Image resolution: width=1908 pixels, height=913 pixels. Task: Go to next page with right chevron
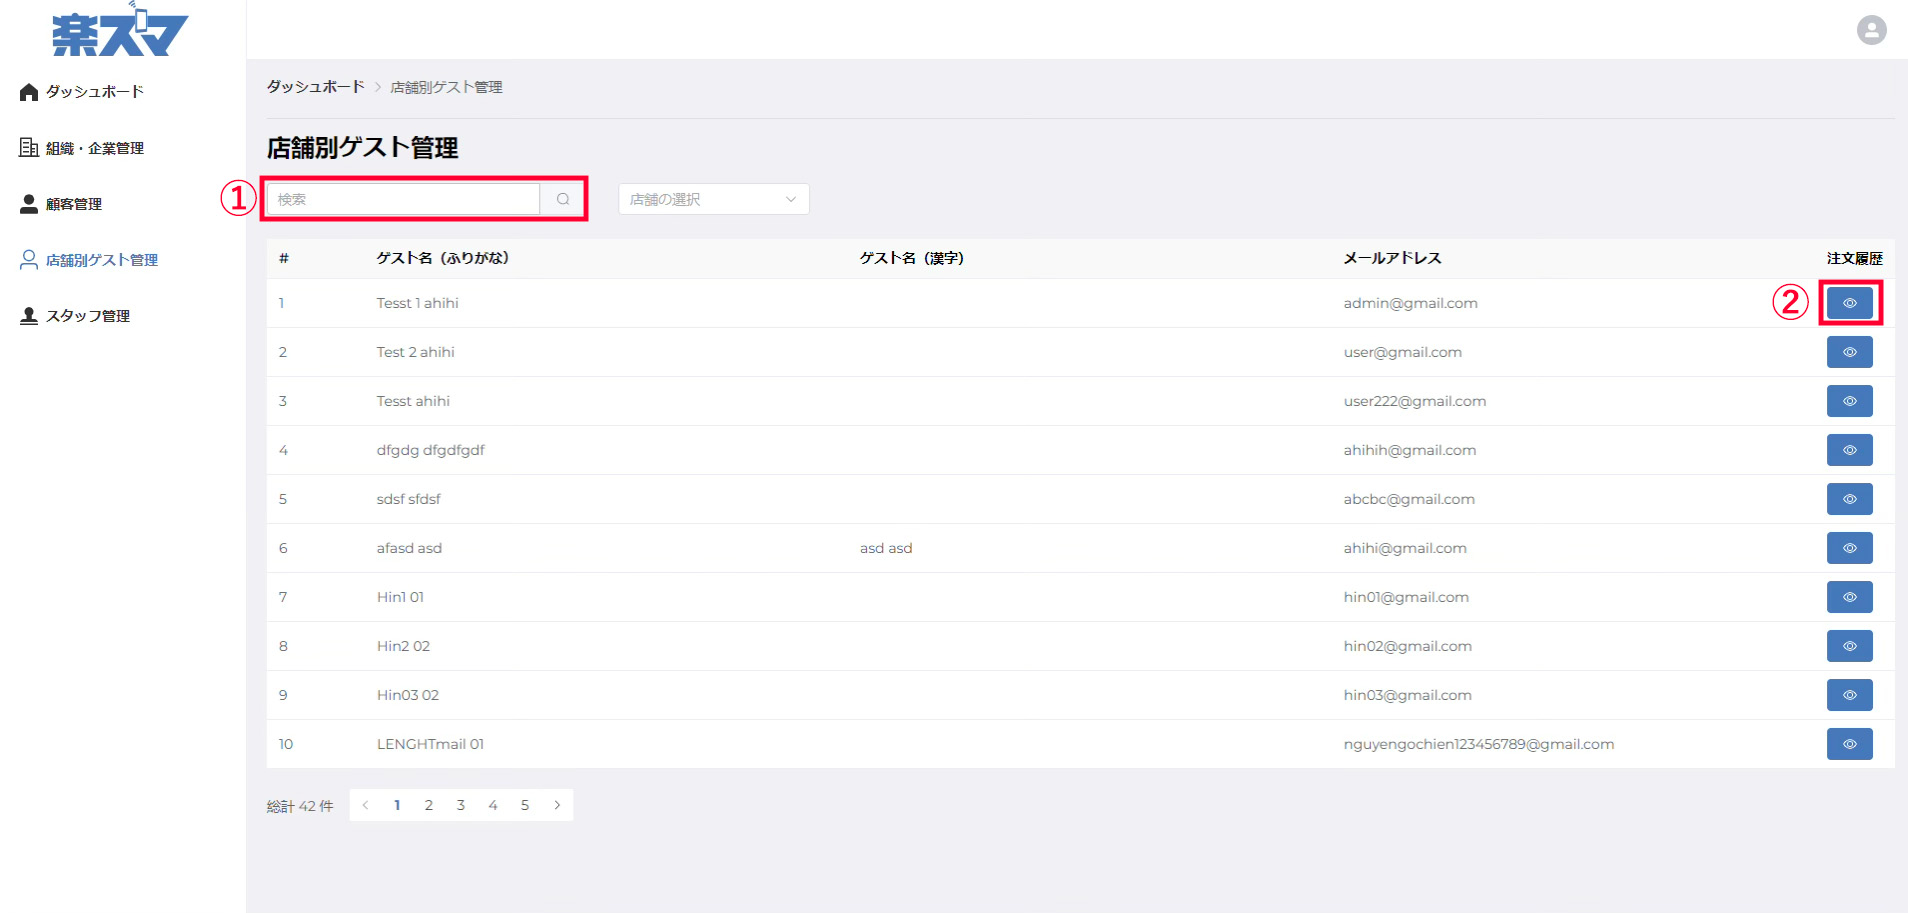point(557,805)
